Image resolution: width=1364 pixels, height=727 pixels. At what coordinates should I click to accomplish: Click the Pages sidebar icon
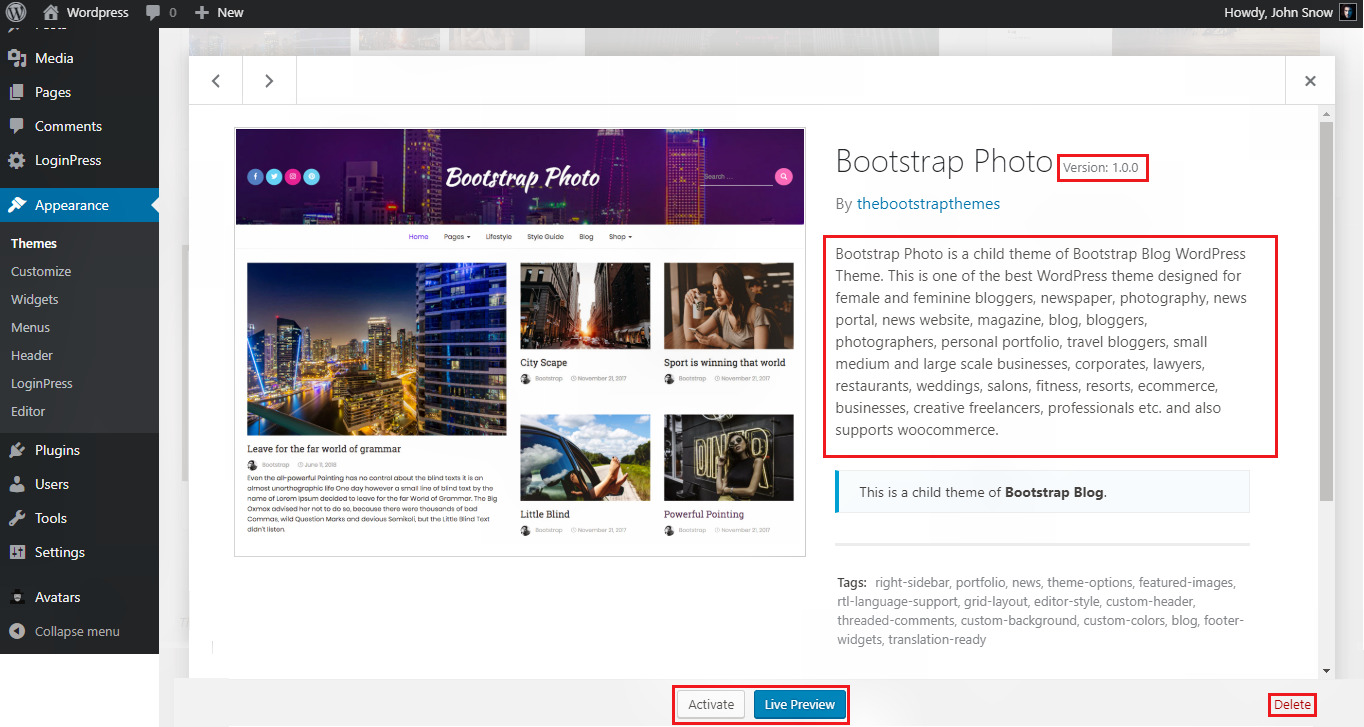17,92
